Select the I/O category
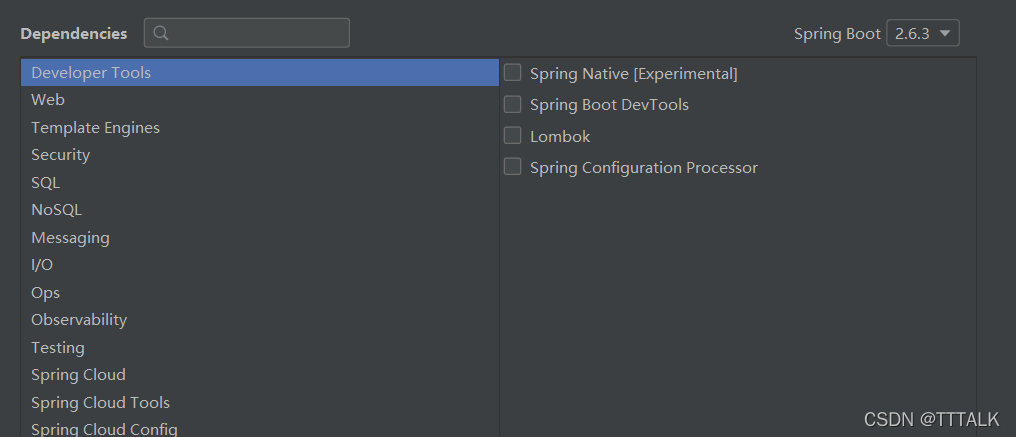This screenshot has height=437, width=1016. click(x=260, y=265)
